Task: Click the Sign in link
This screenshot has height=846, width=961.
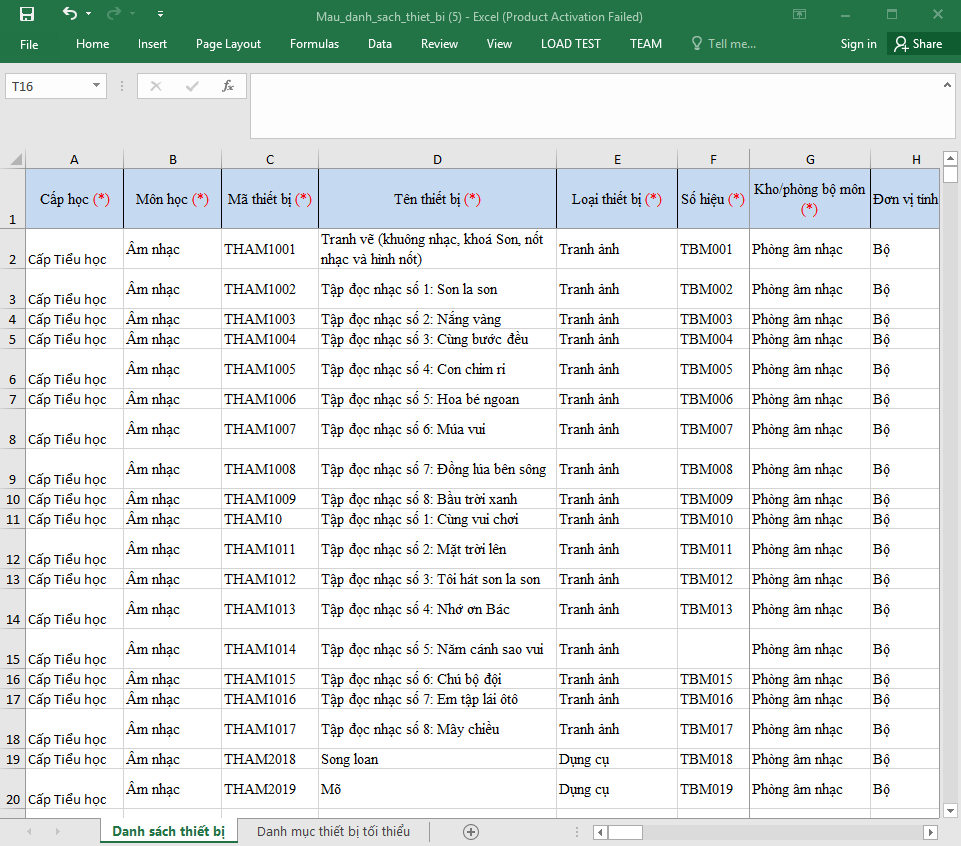Action: pyautogui.click(x=858, y=44)
